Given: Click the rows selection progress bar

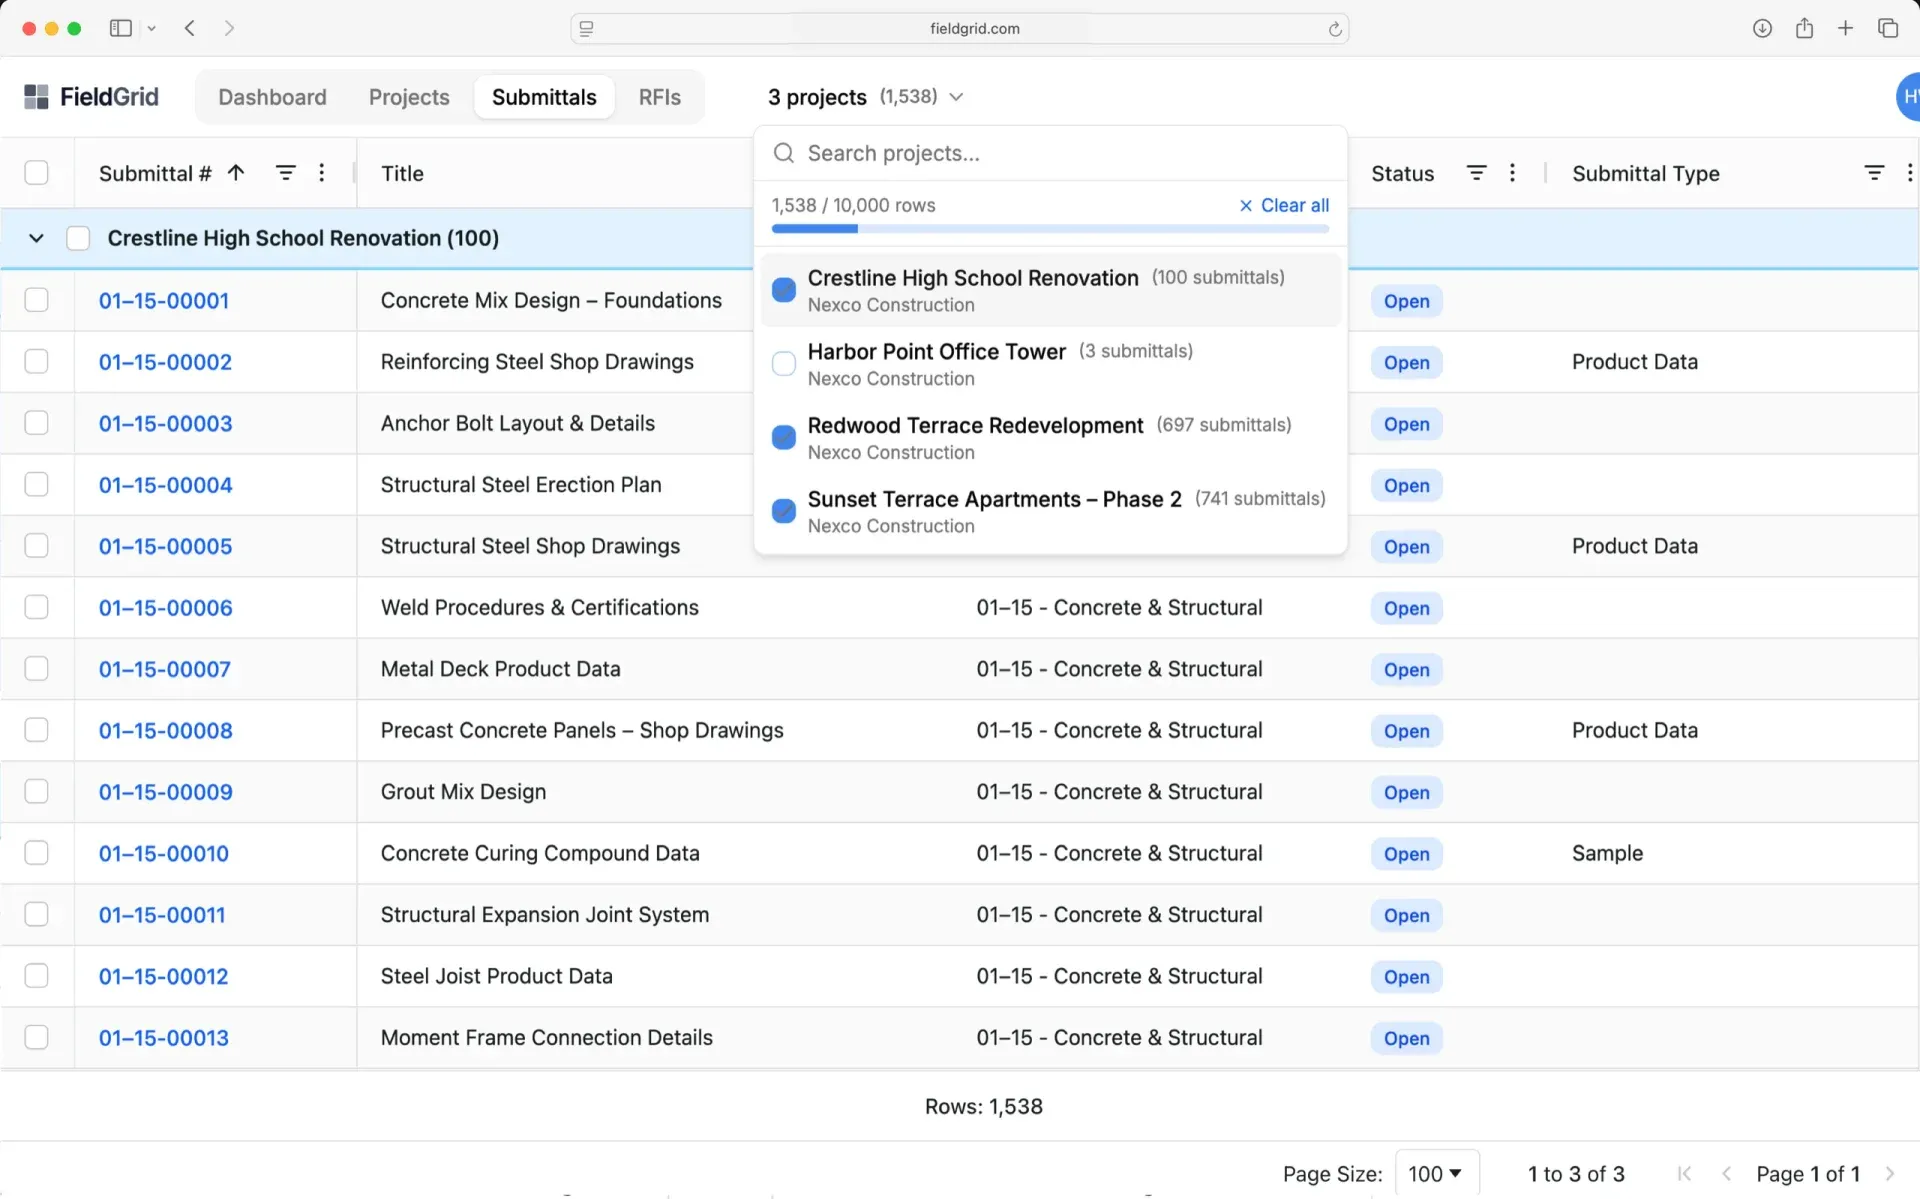Looking at the screenshot, I should click(x=1050, y=228).
